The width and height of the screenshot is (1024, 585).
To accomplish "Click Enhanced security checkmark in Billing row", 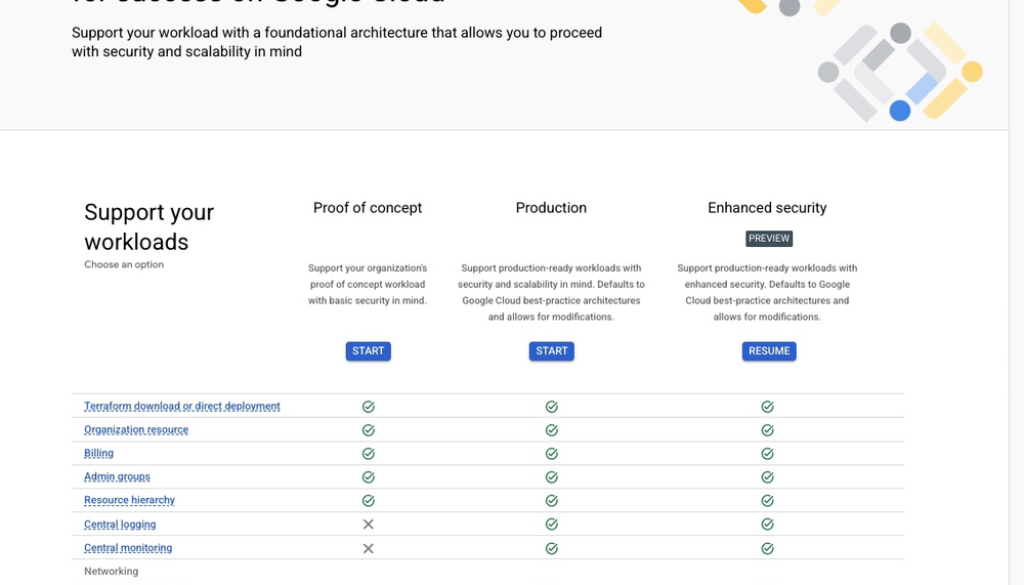I will pyautogui.click(x=767, y=454).
